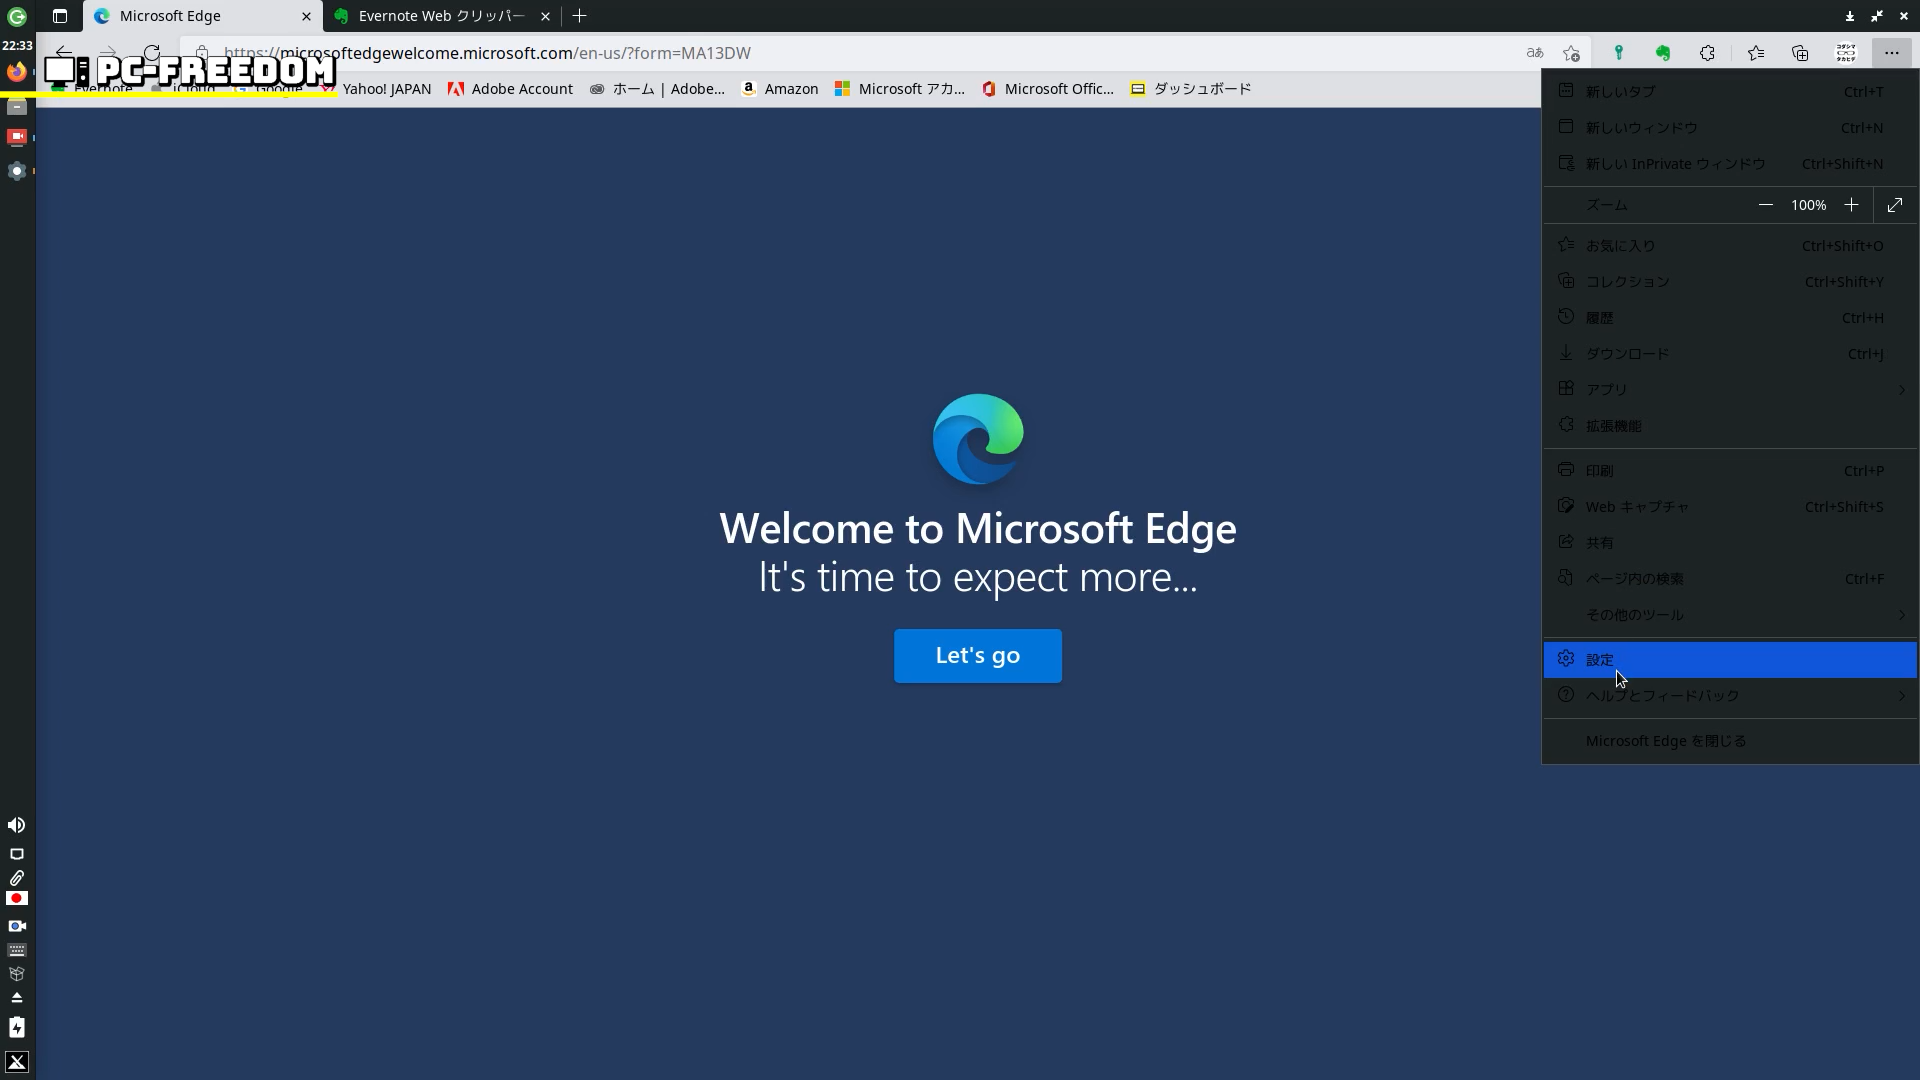Screen dimensions: 1920x1080
Task: Click the volume icon in system panel
Action: point(17,825)
